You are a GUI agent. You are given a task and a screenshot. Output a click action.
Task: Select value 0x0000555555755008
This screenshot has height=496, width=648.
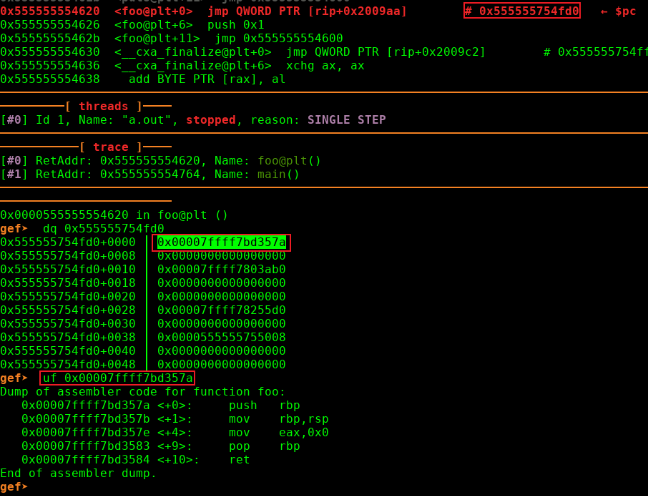click(x=222, y=337)
